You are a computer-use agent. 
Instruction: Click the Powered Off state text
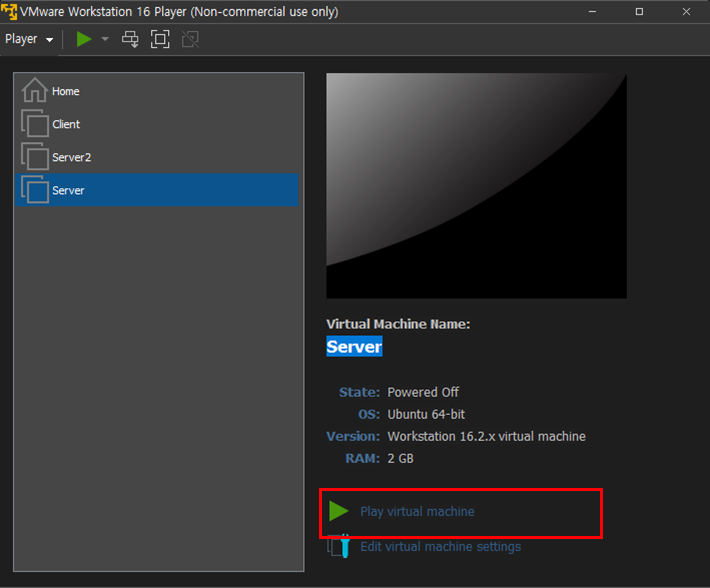point(423,392)
